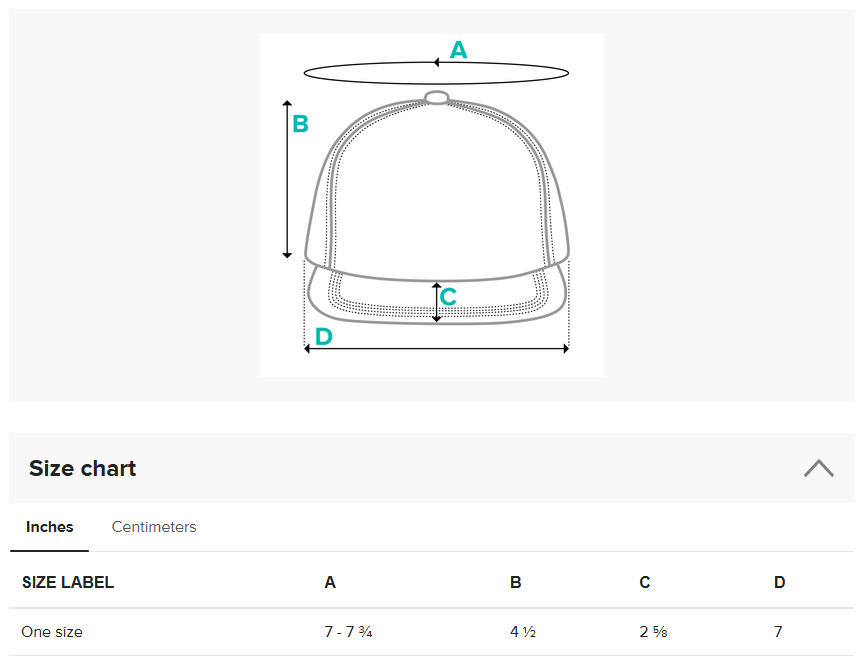Screen dimensions: 865x672
Task: Click the teal C label in the cap diagram
Action: click(448, 297)
